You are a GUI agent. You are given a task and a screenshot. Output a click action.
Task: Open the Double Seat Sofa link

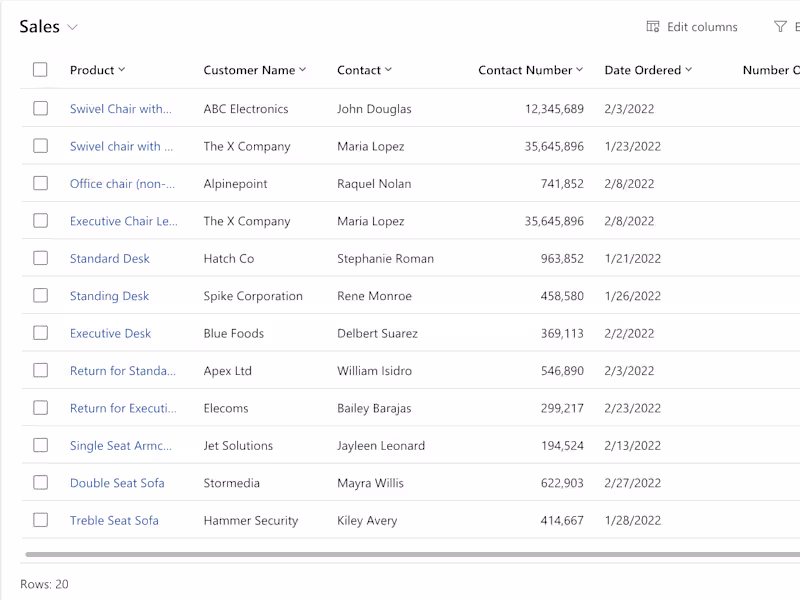click(117, 483)
